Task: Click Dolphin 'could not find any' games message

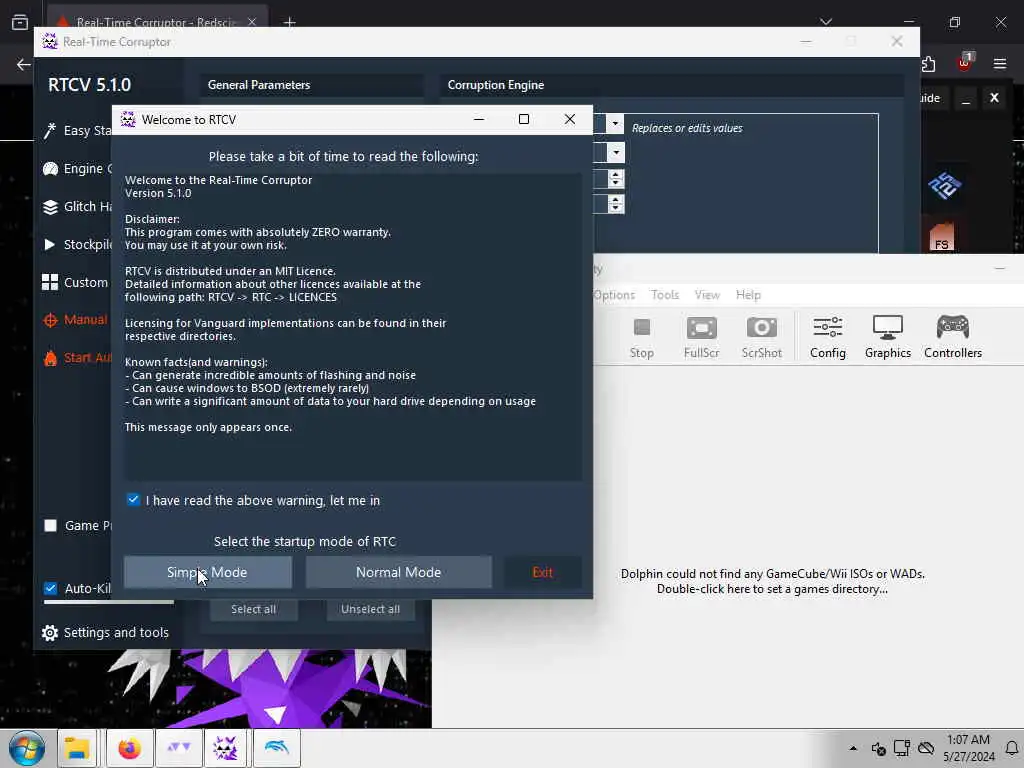Action: tap(773, 581)
